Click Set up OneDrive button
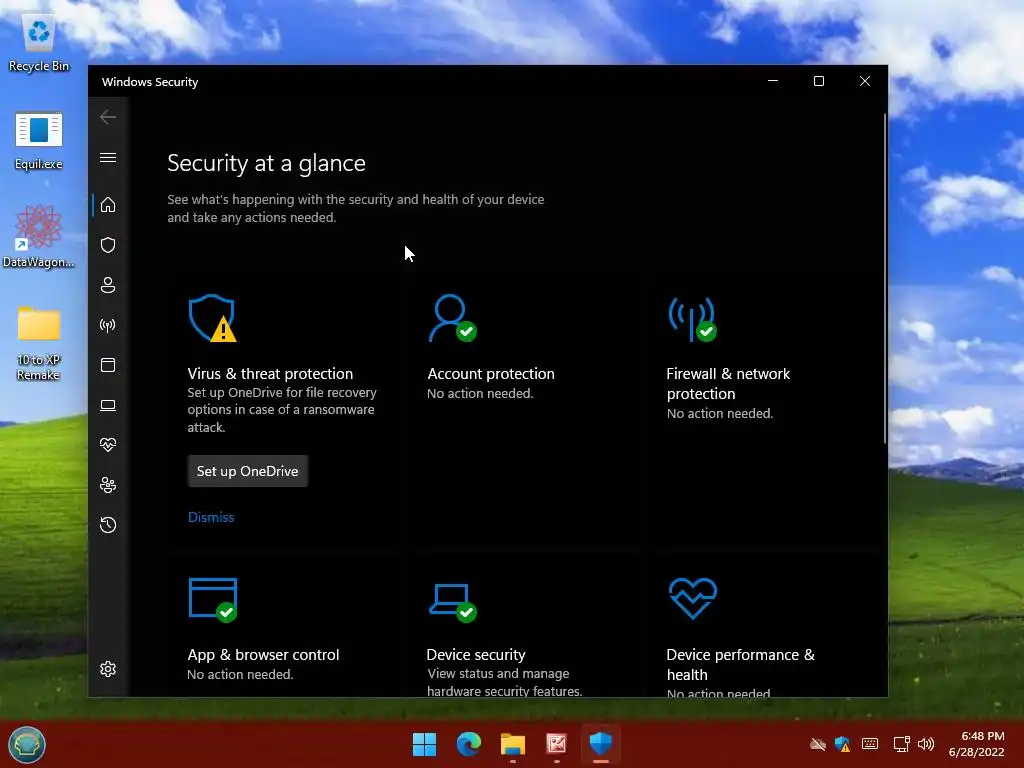The image size is (1024, 768). [248, 471]
